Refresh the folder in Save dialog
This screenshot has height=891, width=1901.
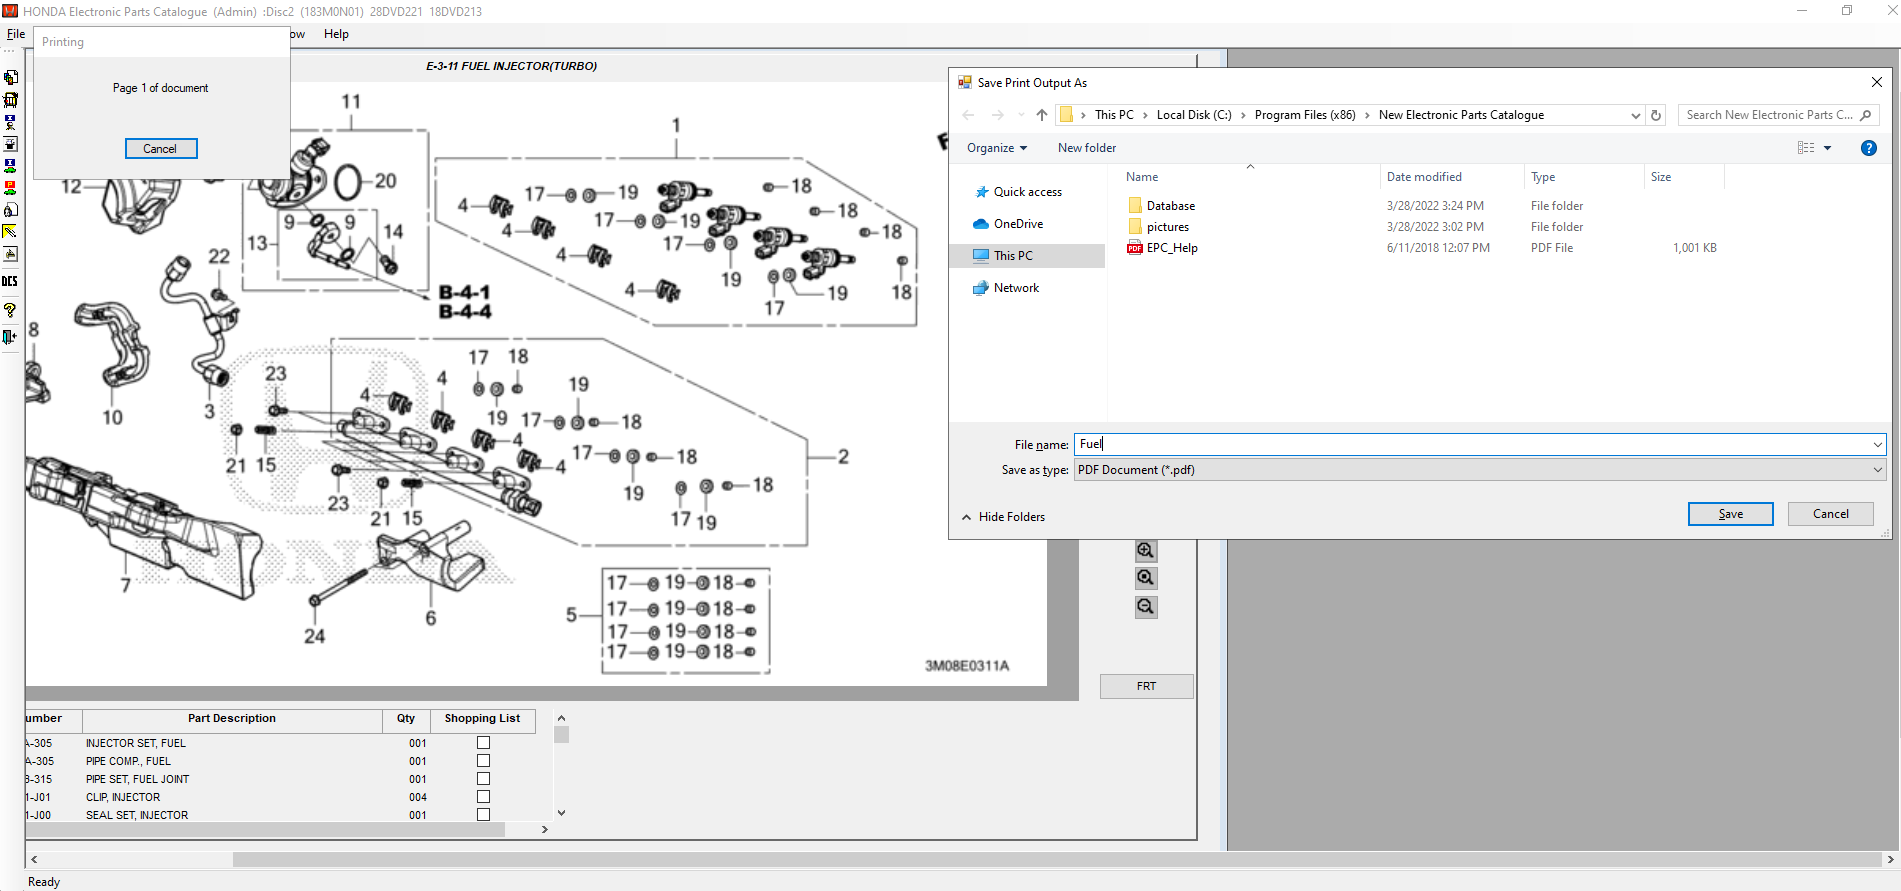(1656, 115)
